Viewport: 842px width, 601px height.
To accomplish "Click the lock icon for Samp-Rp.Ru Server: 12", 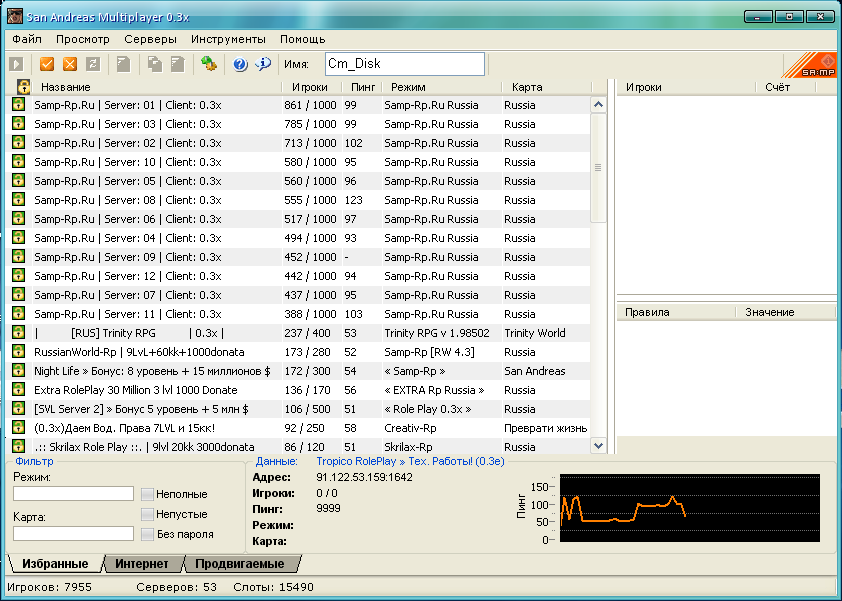I will click(19, 276).
